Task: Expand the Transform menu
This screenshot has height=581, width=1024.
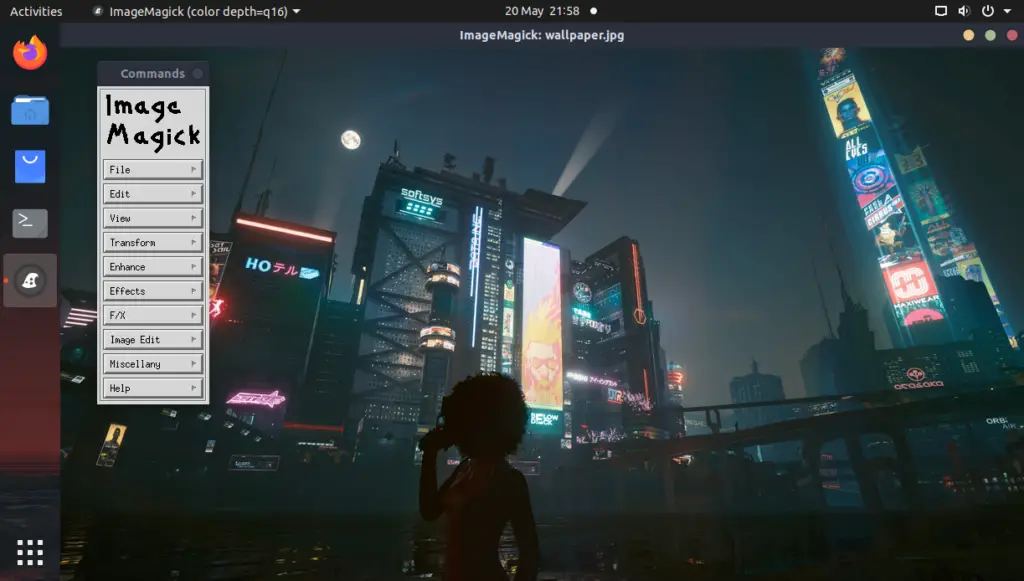Action: (153, 242)
